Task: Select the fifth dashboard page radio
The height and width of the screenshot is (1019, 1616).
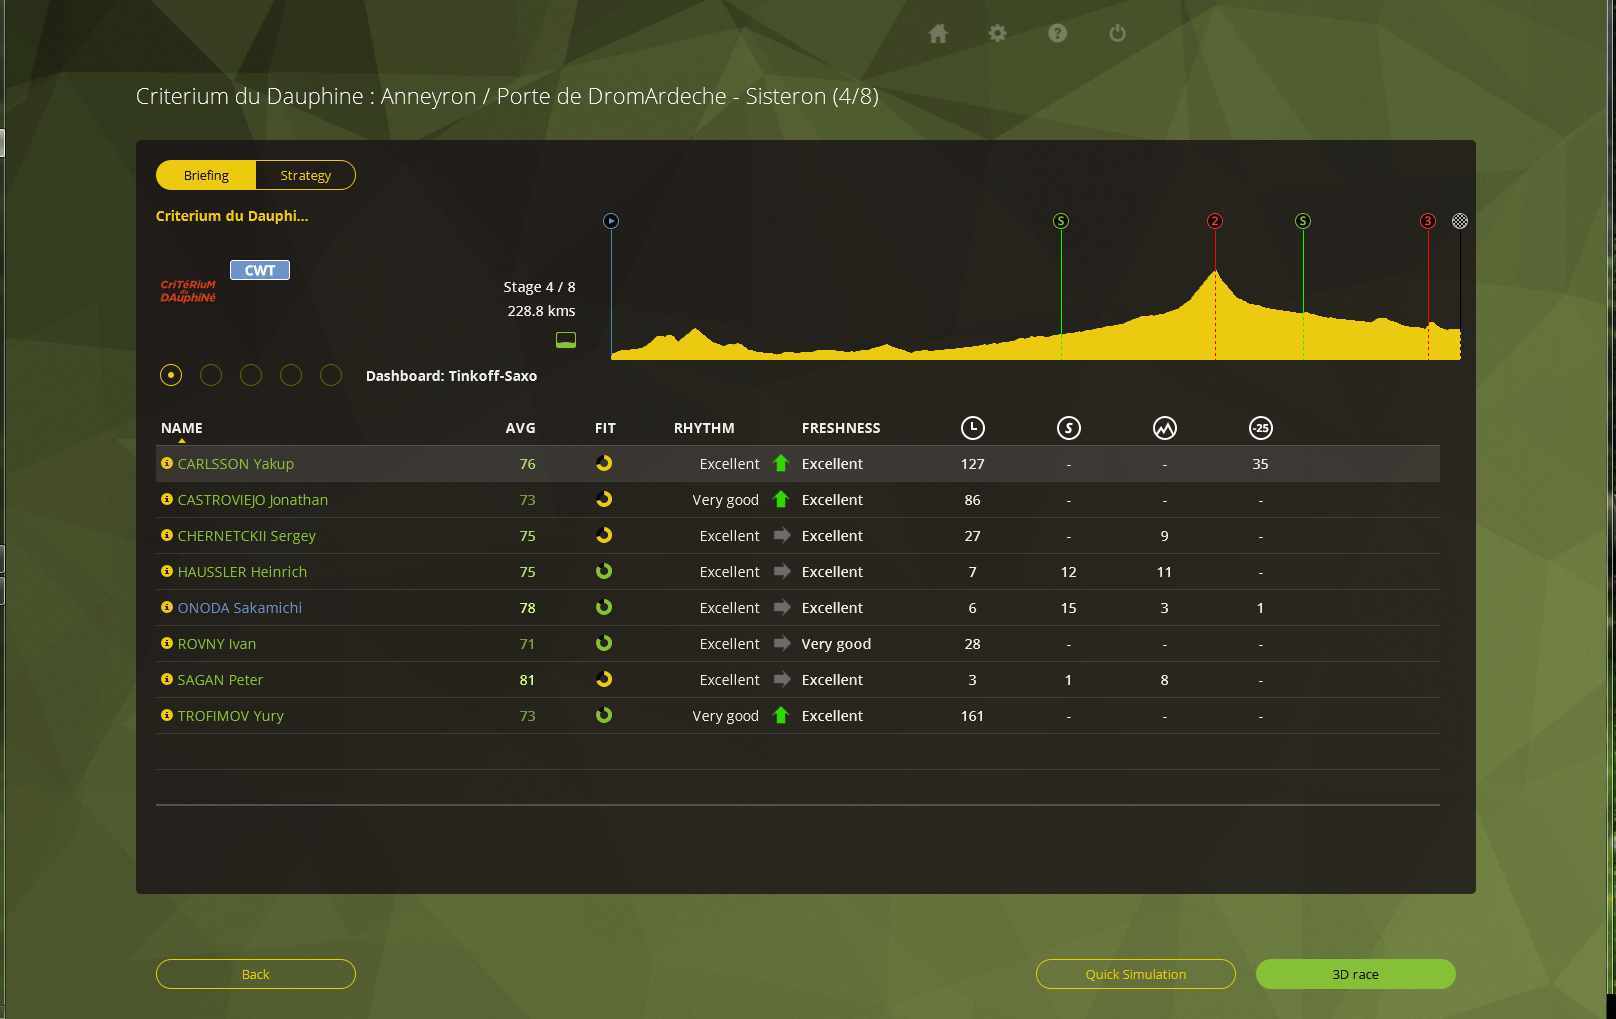Action: (331, 375)
